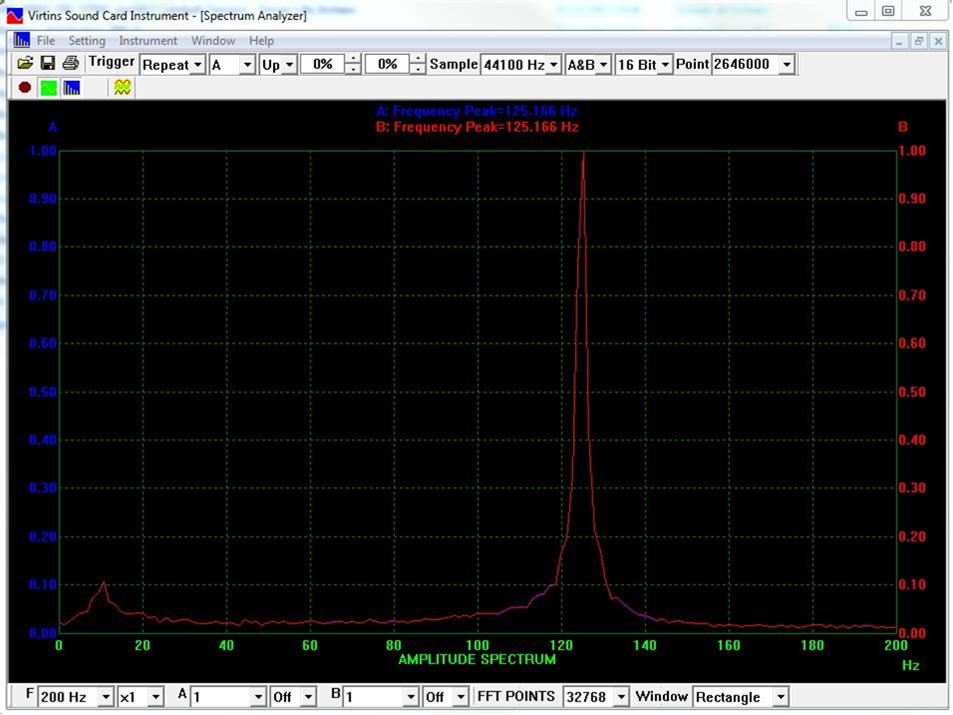Expand the Sample rate 44100 Hz dropdown
Viewport: 953px width, 715px height.
point(553,64)
